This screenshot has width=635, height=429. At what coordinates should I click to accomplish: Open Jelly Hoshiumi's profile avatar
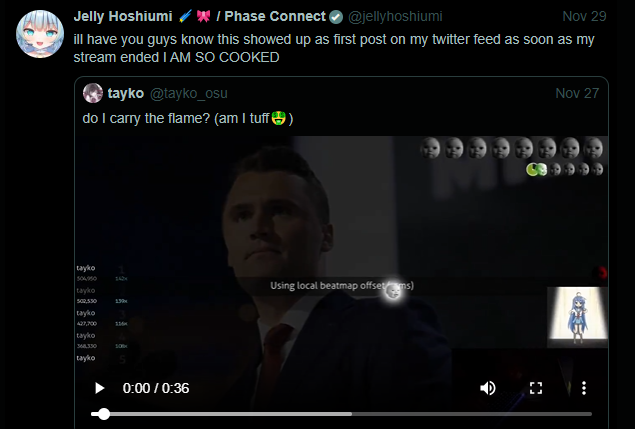(41, 34)
